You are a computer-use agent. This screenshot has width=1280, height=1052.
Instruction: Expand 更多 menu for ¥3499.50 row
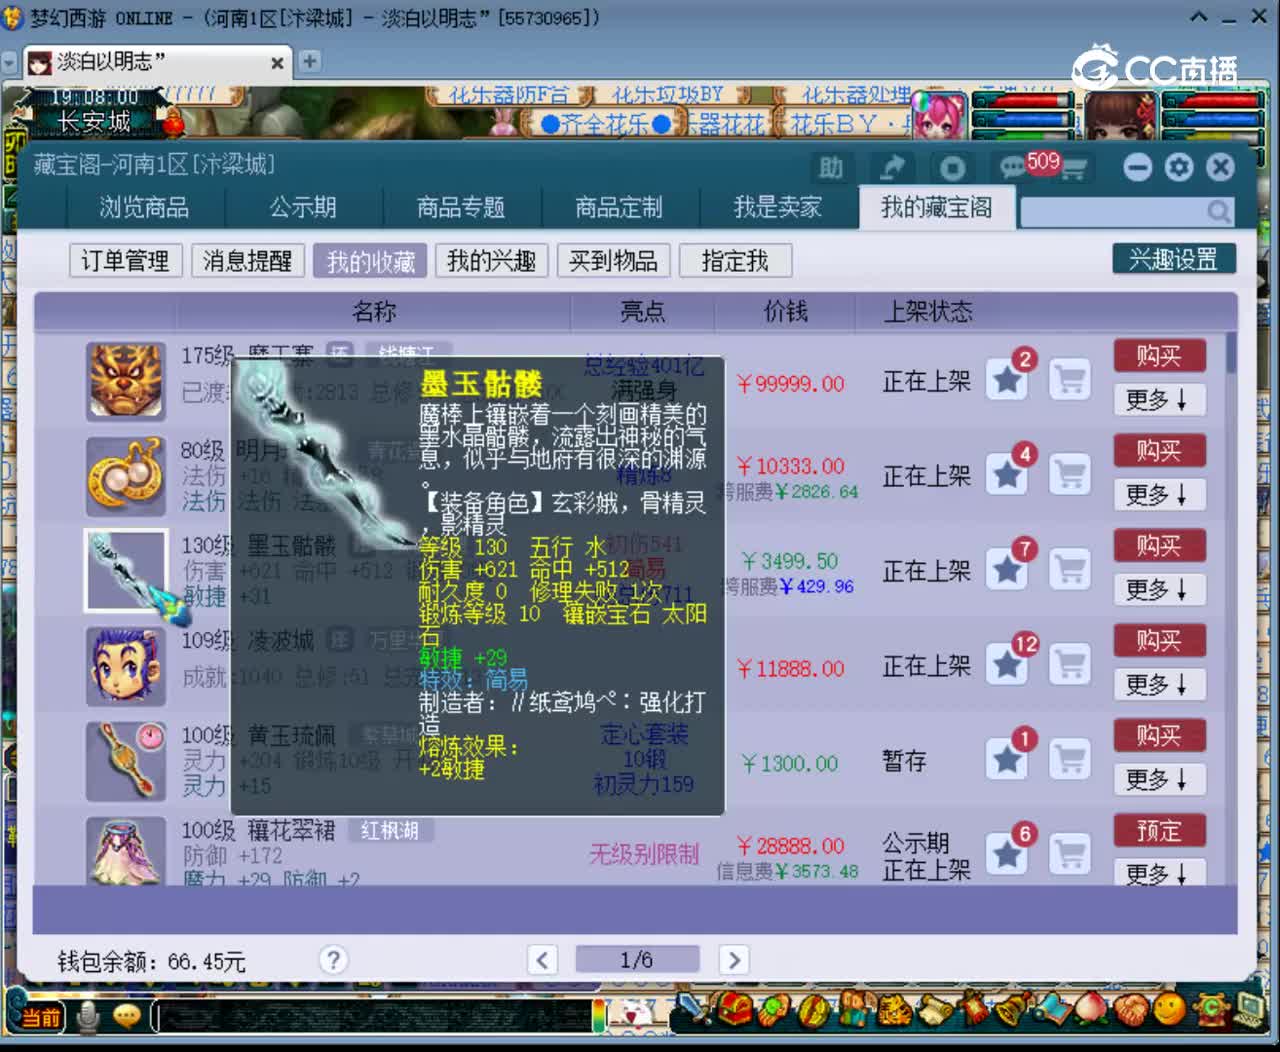point(1159,590)
